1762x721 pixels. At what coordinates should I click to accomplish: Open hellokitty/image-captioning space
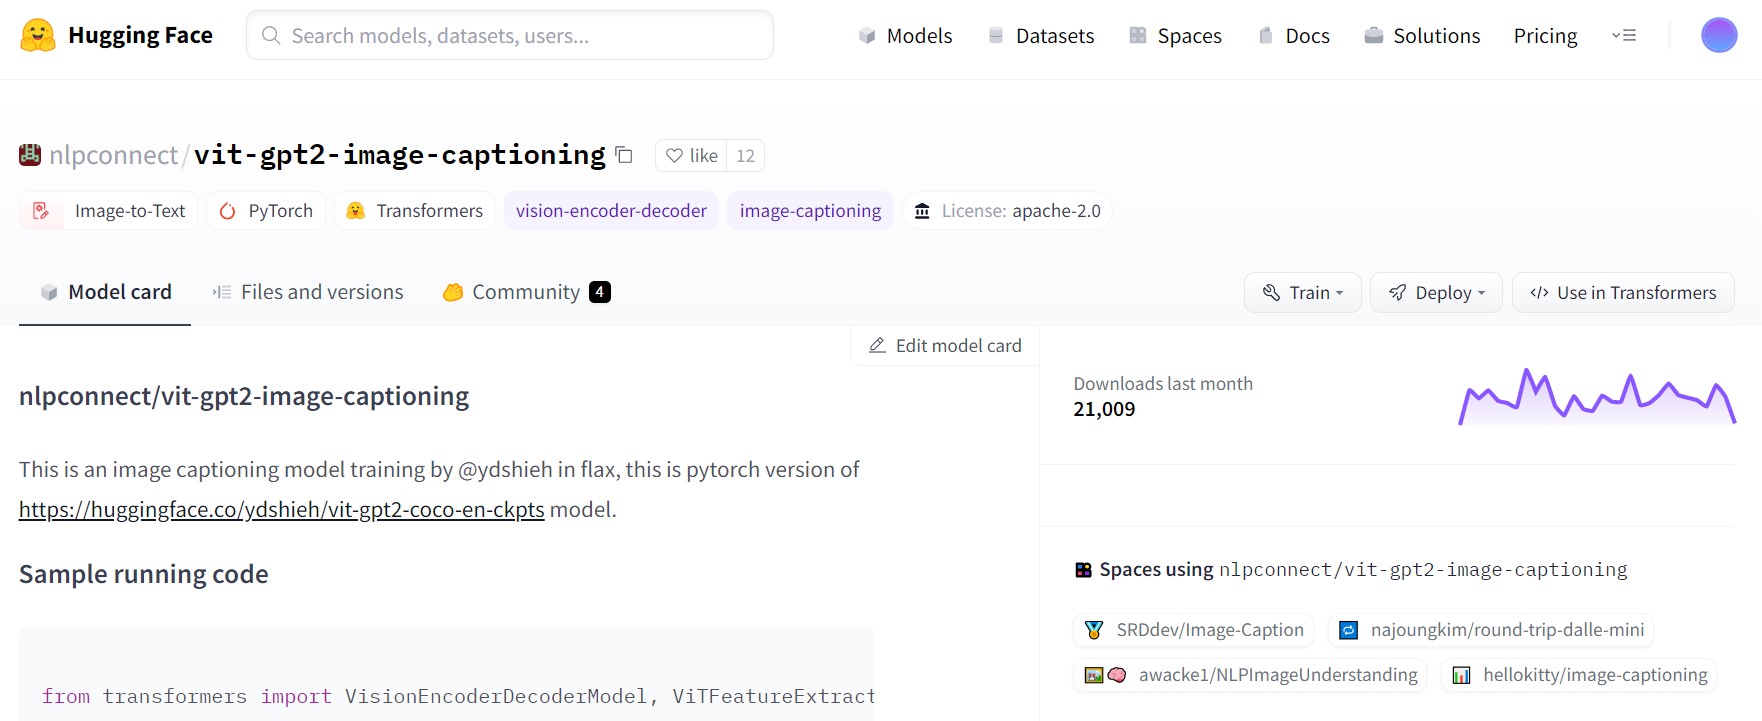[1579, 675]
